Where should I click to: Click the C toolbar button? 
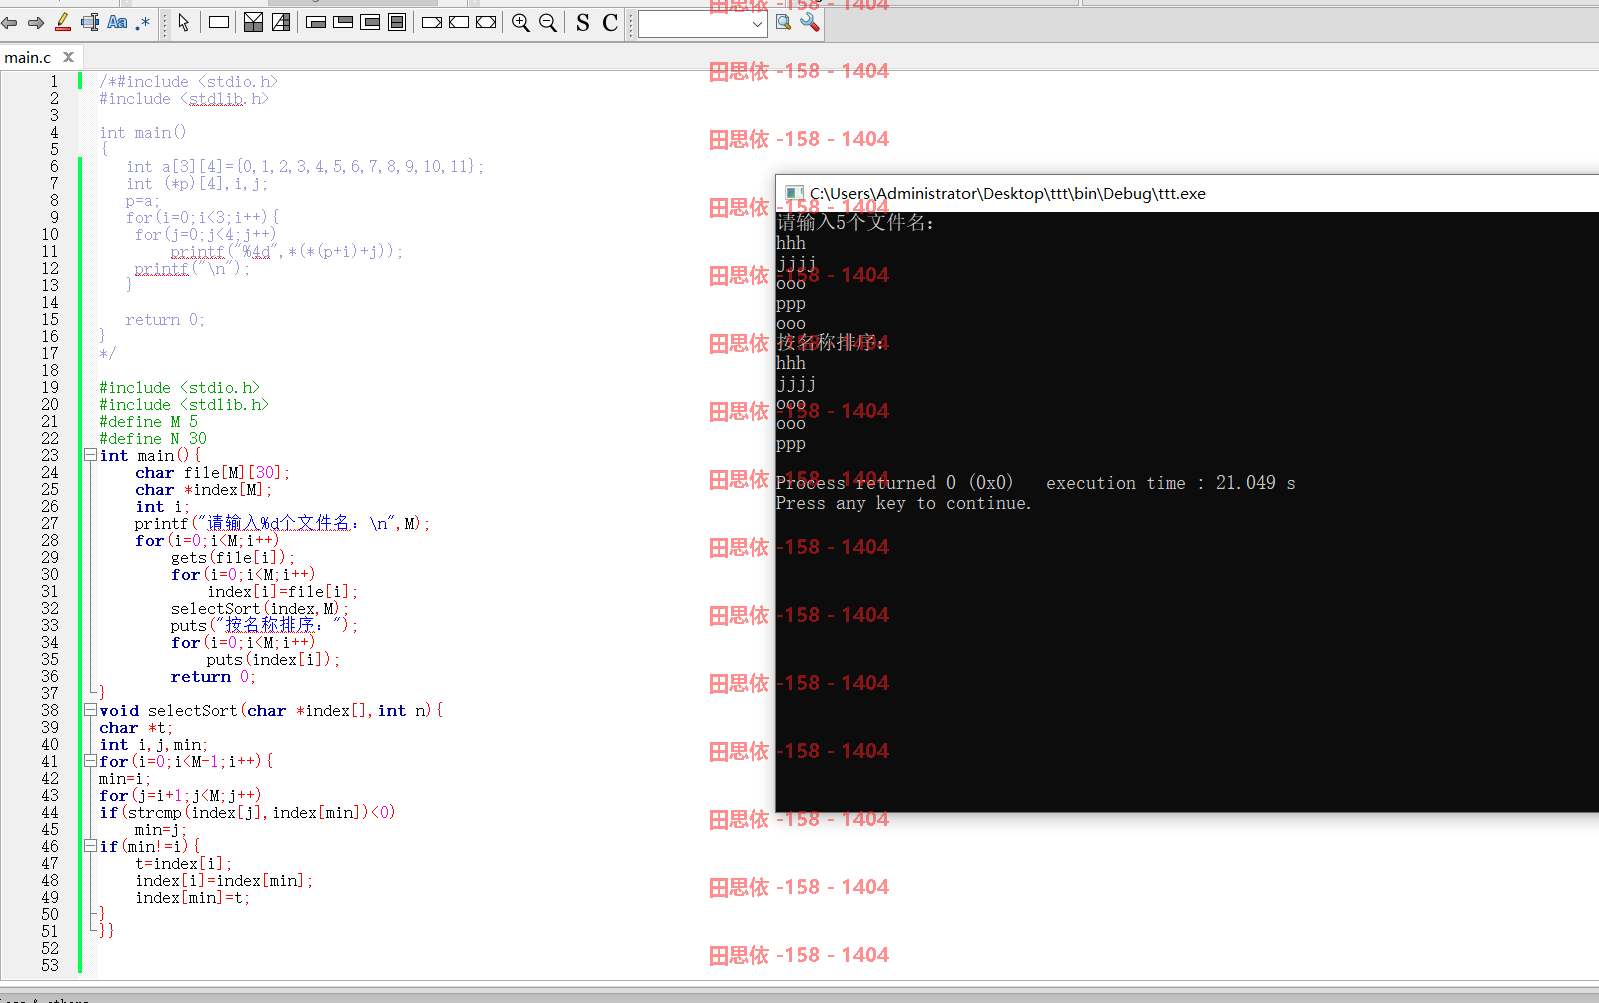pyautogui.click(x=610, y=22)
